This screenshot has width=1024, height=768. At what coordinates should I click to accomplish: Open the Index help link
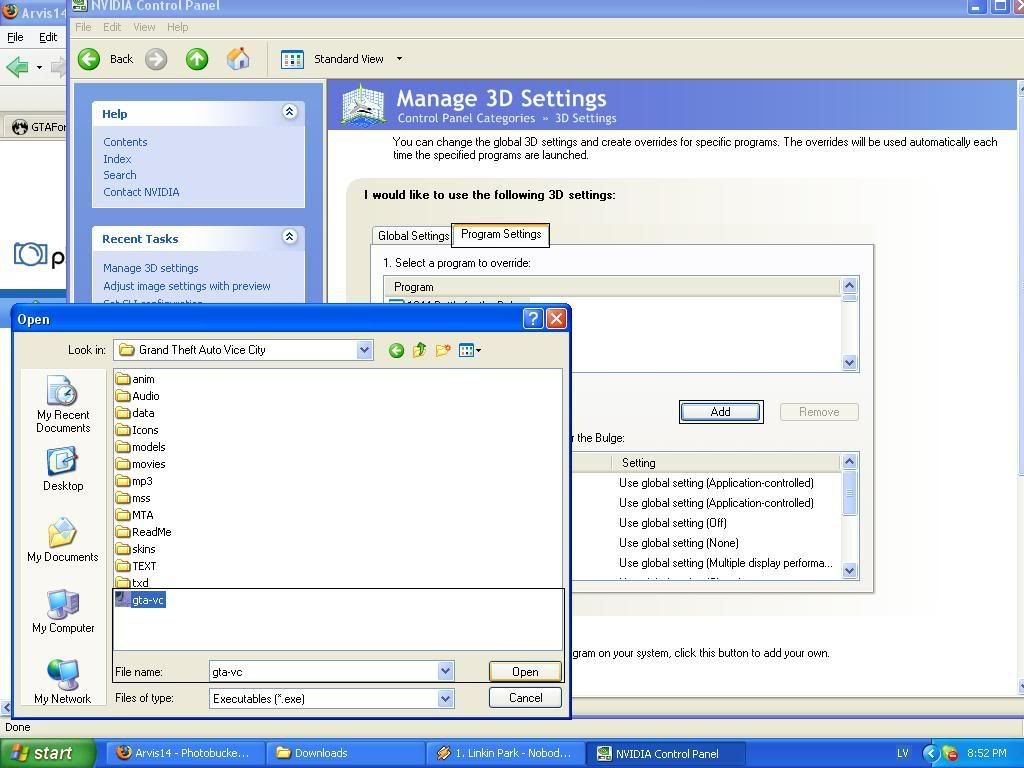tap(117, 159)
